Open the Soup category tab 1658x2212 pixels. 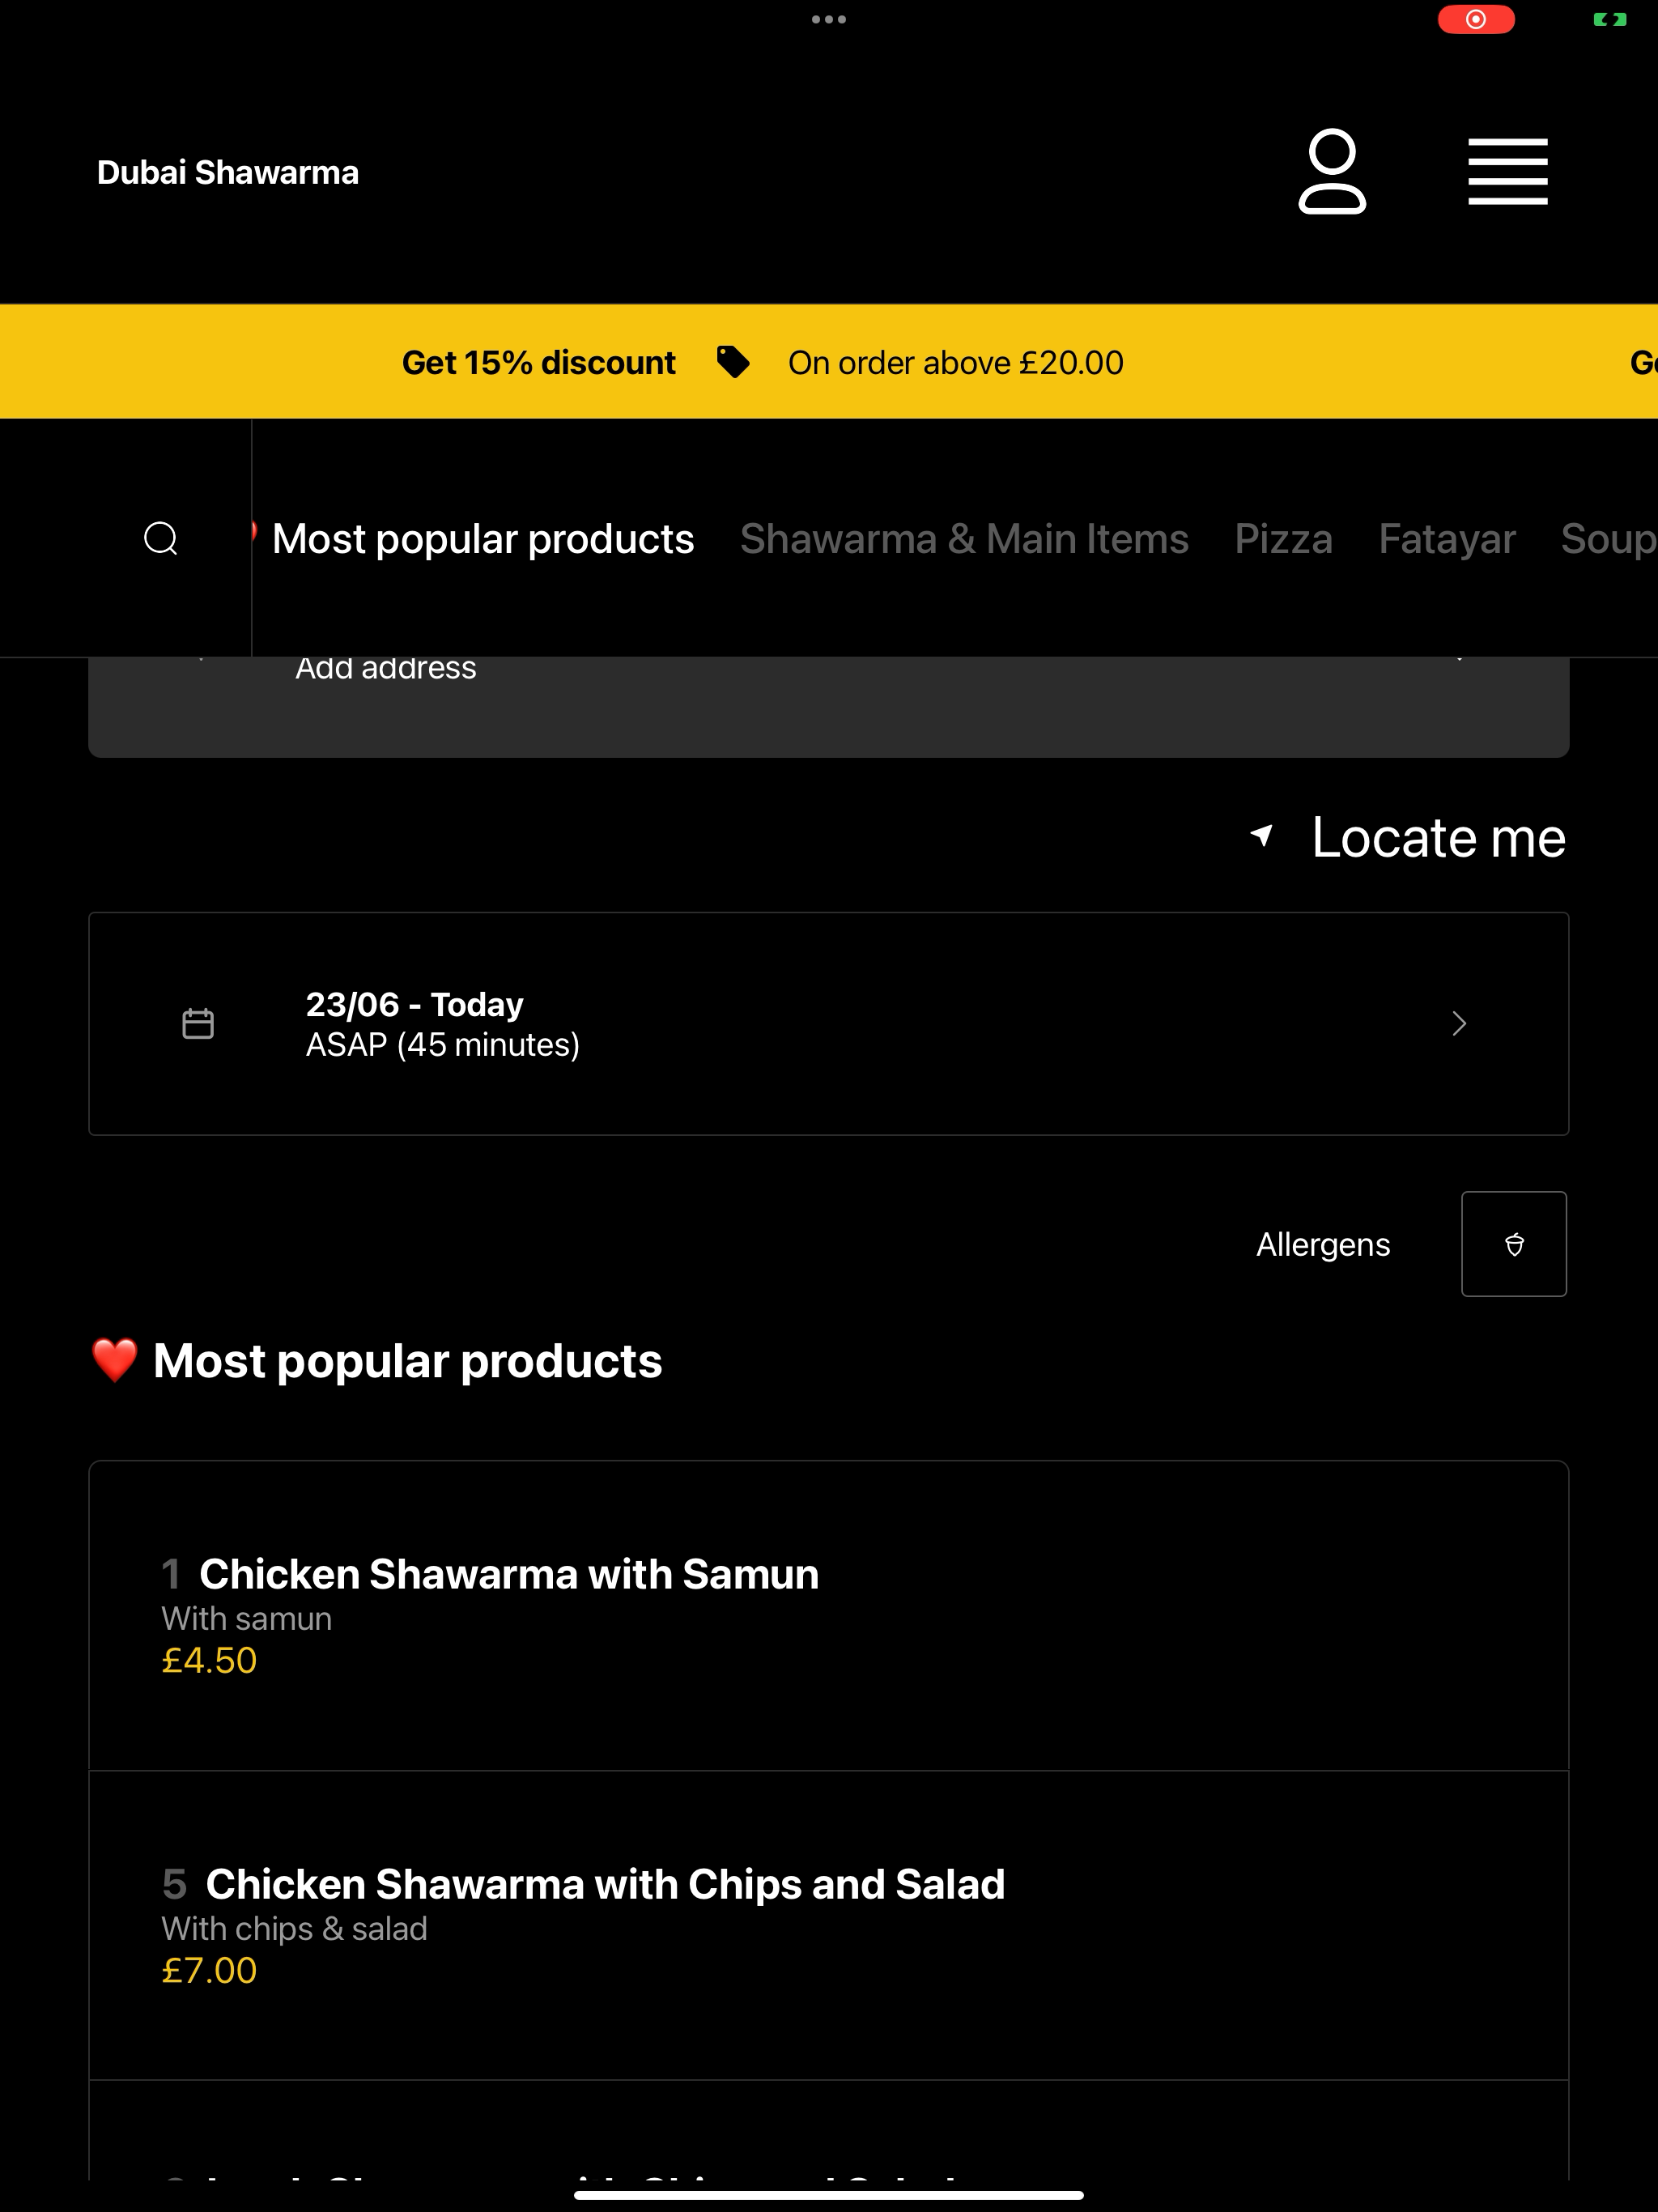click(x=1609, y=539)
